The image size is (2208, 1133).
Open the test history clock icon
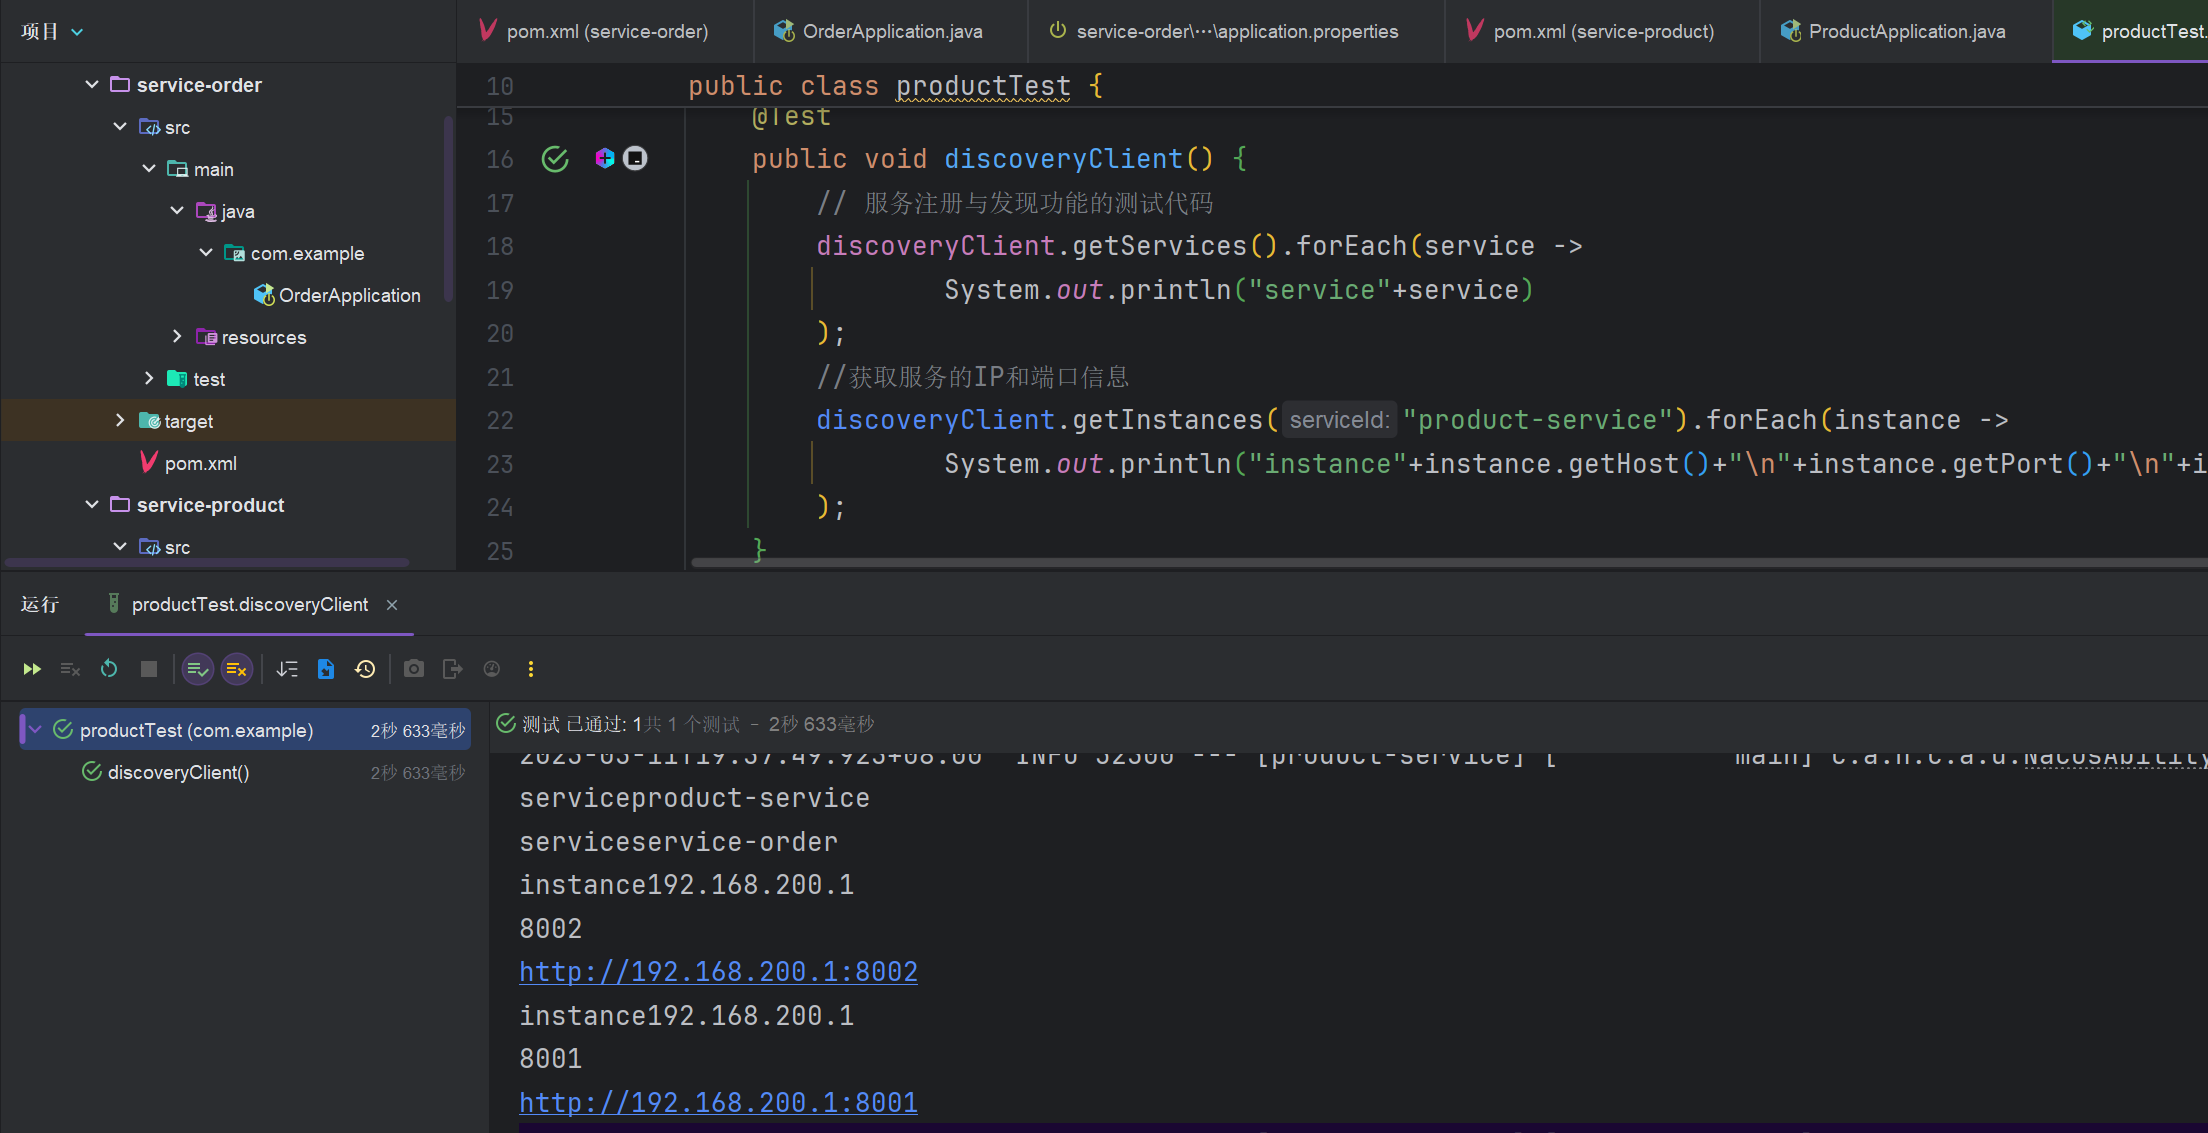pos(365,669)
